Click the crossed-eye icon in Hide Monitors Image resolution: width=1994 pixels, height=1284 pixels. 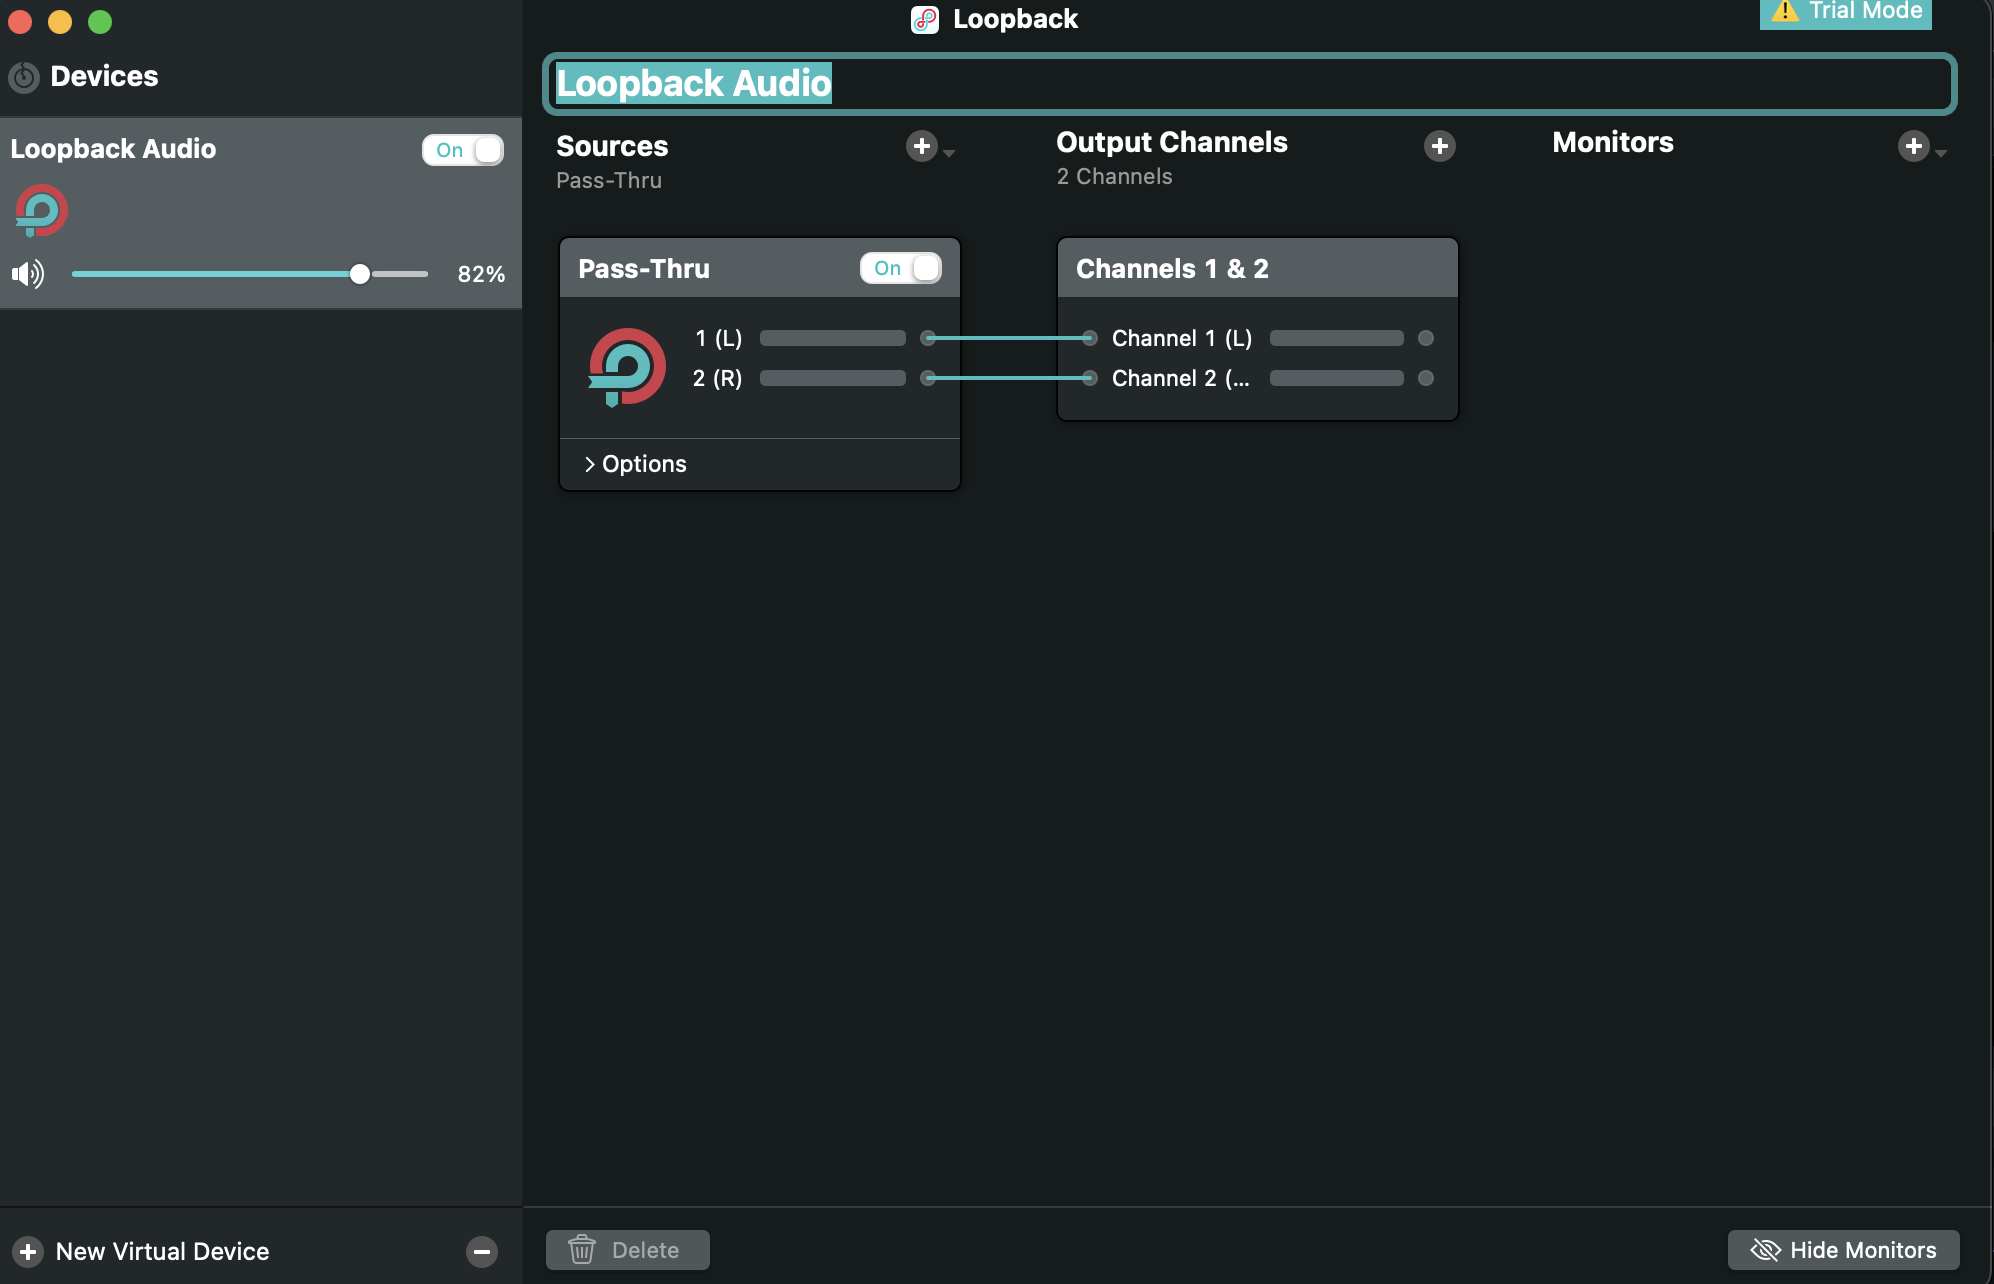[x=1766, y=1250]
